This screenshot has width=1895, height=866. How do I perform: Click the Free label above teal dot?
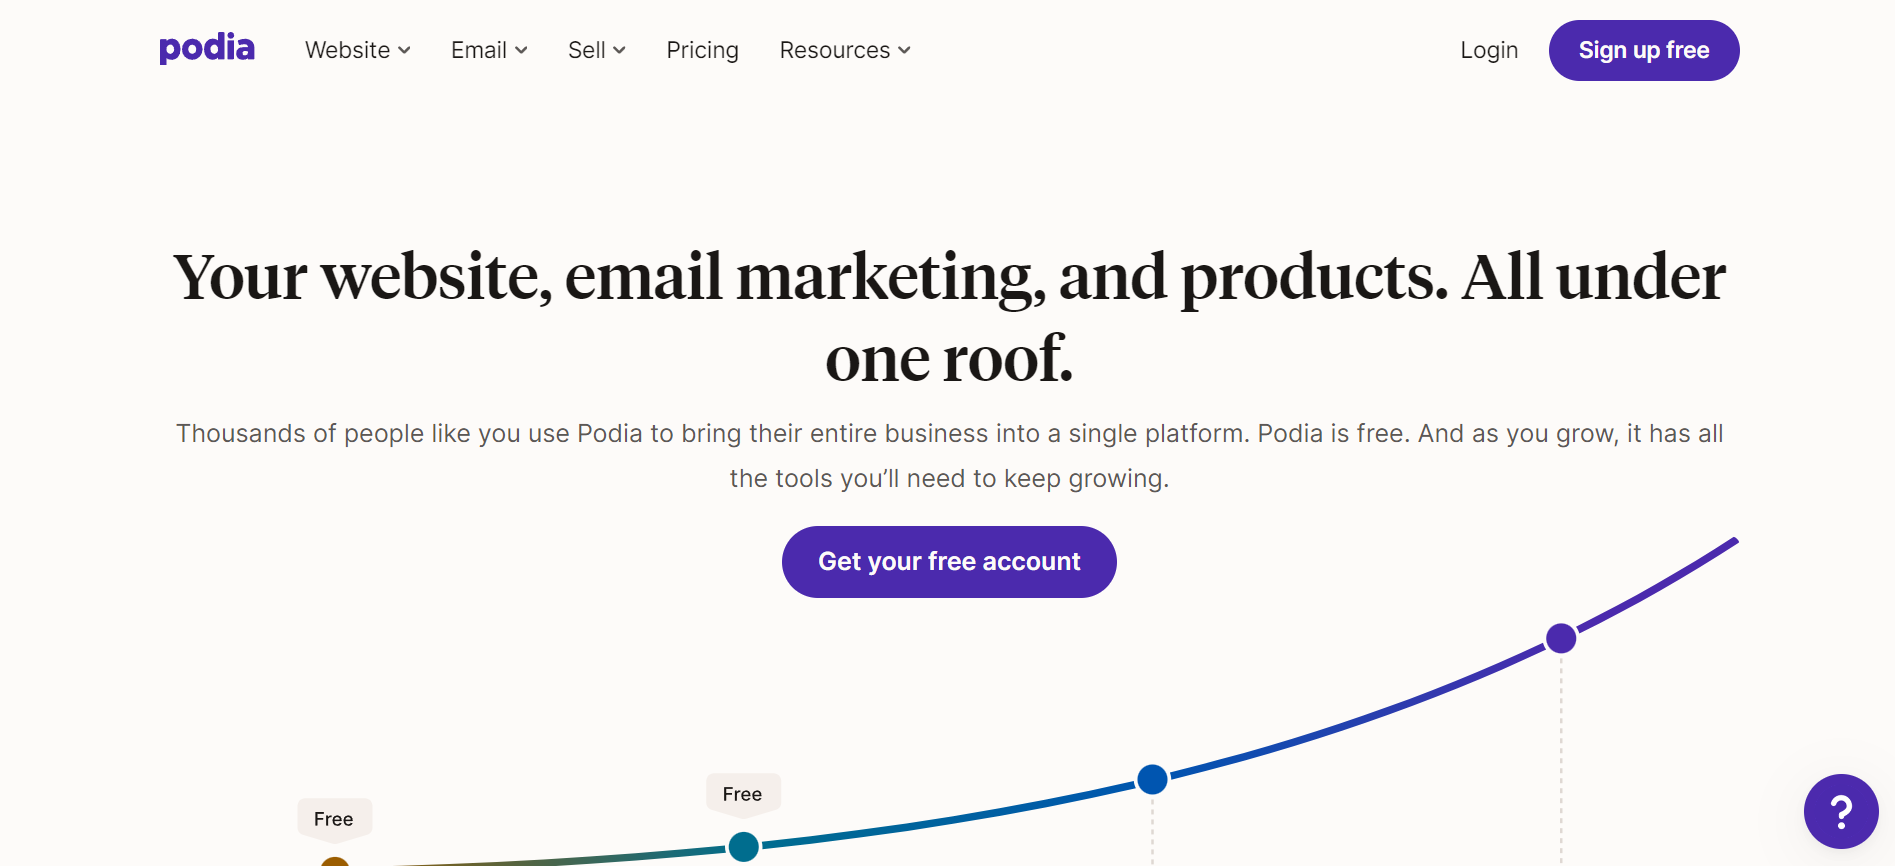pos(742,794)
